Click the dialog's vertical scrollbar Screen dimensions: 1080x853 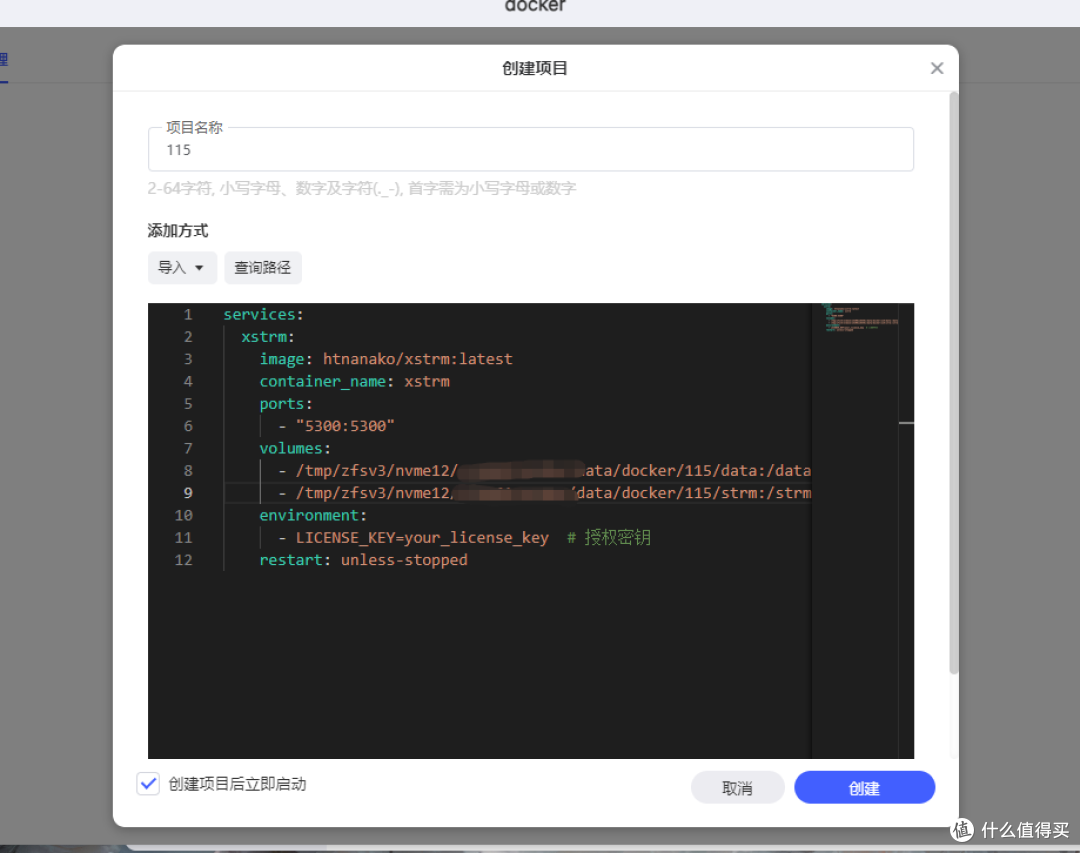click(x=953, y=382)
